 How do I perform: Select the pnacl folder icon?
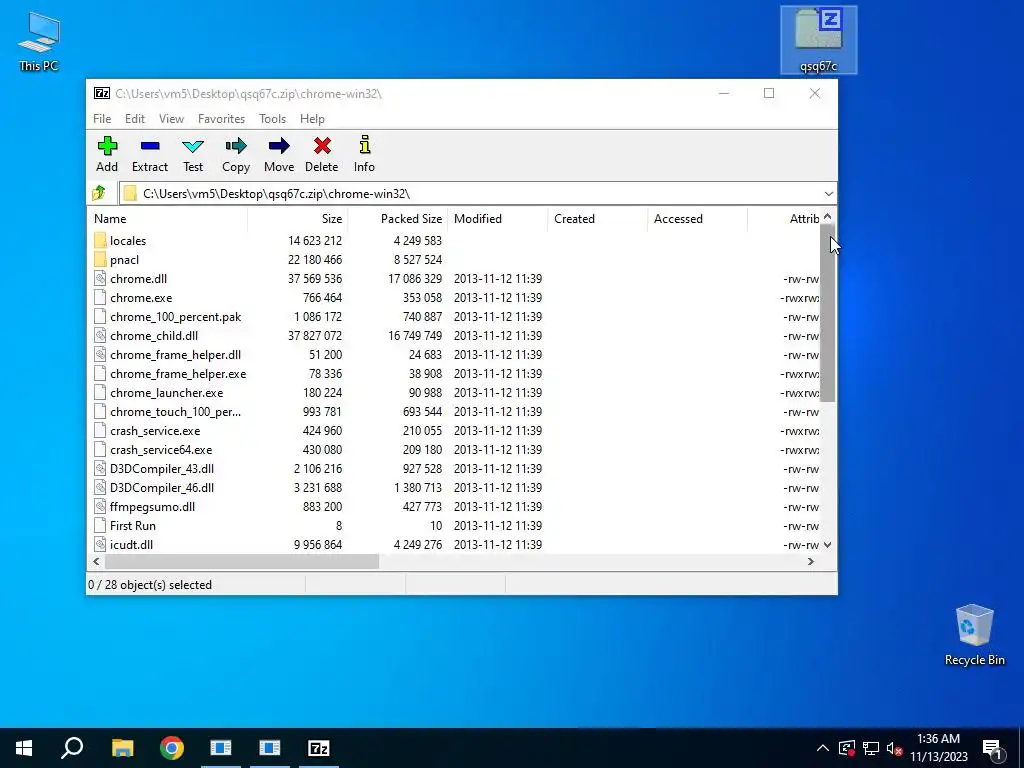coord(100,259)
